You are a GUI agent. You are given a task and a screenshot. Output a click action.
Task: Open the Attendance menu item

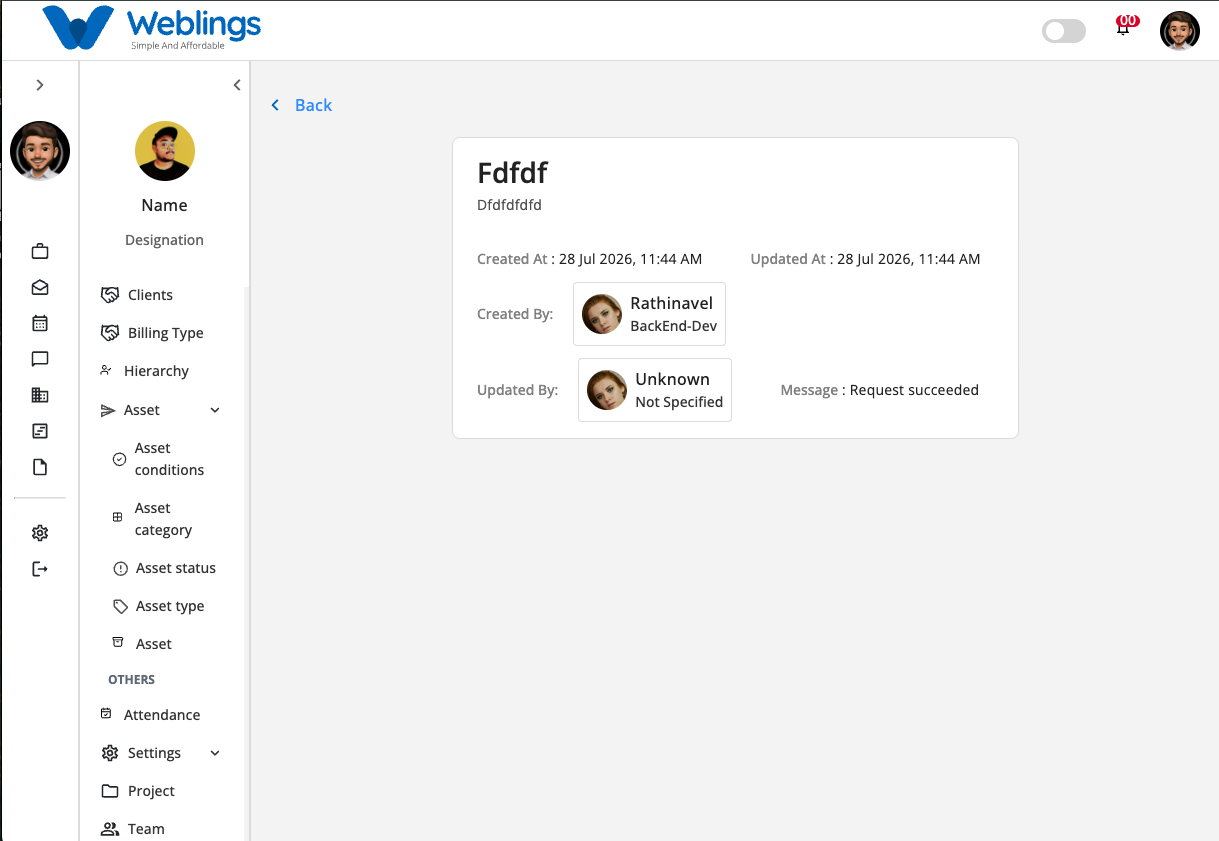click(x=161, y=715)
